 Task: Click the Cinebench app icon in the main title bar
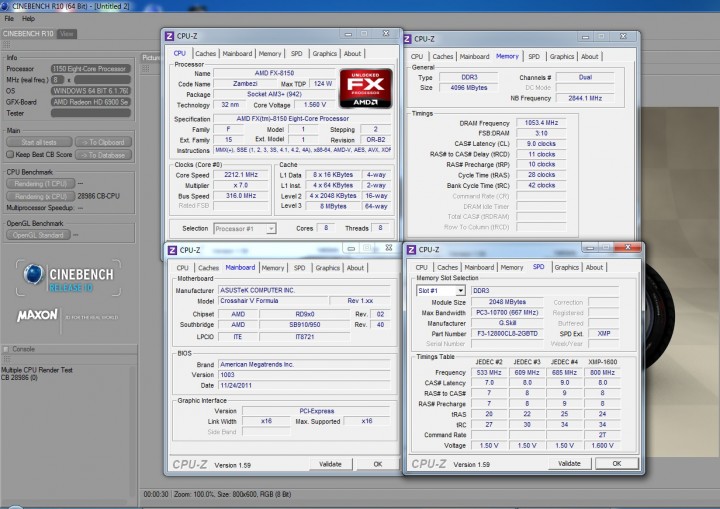5,6
